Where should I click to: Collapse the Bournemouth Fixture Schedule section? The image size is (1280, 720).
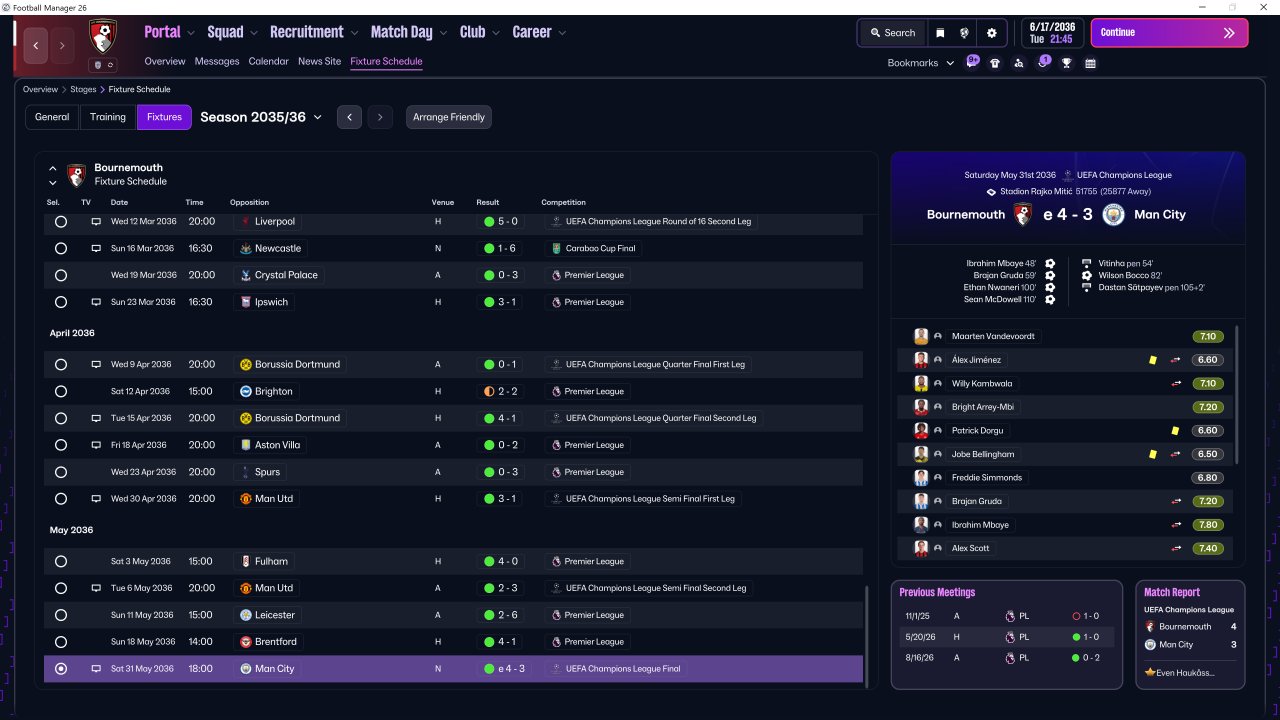pyautogui.click(x=53, y=169)
